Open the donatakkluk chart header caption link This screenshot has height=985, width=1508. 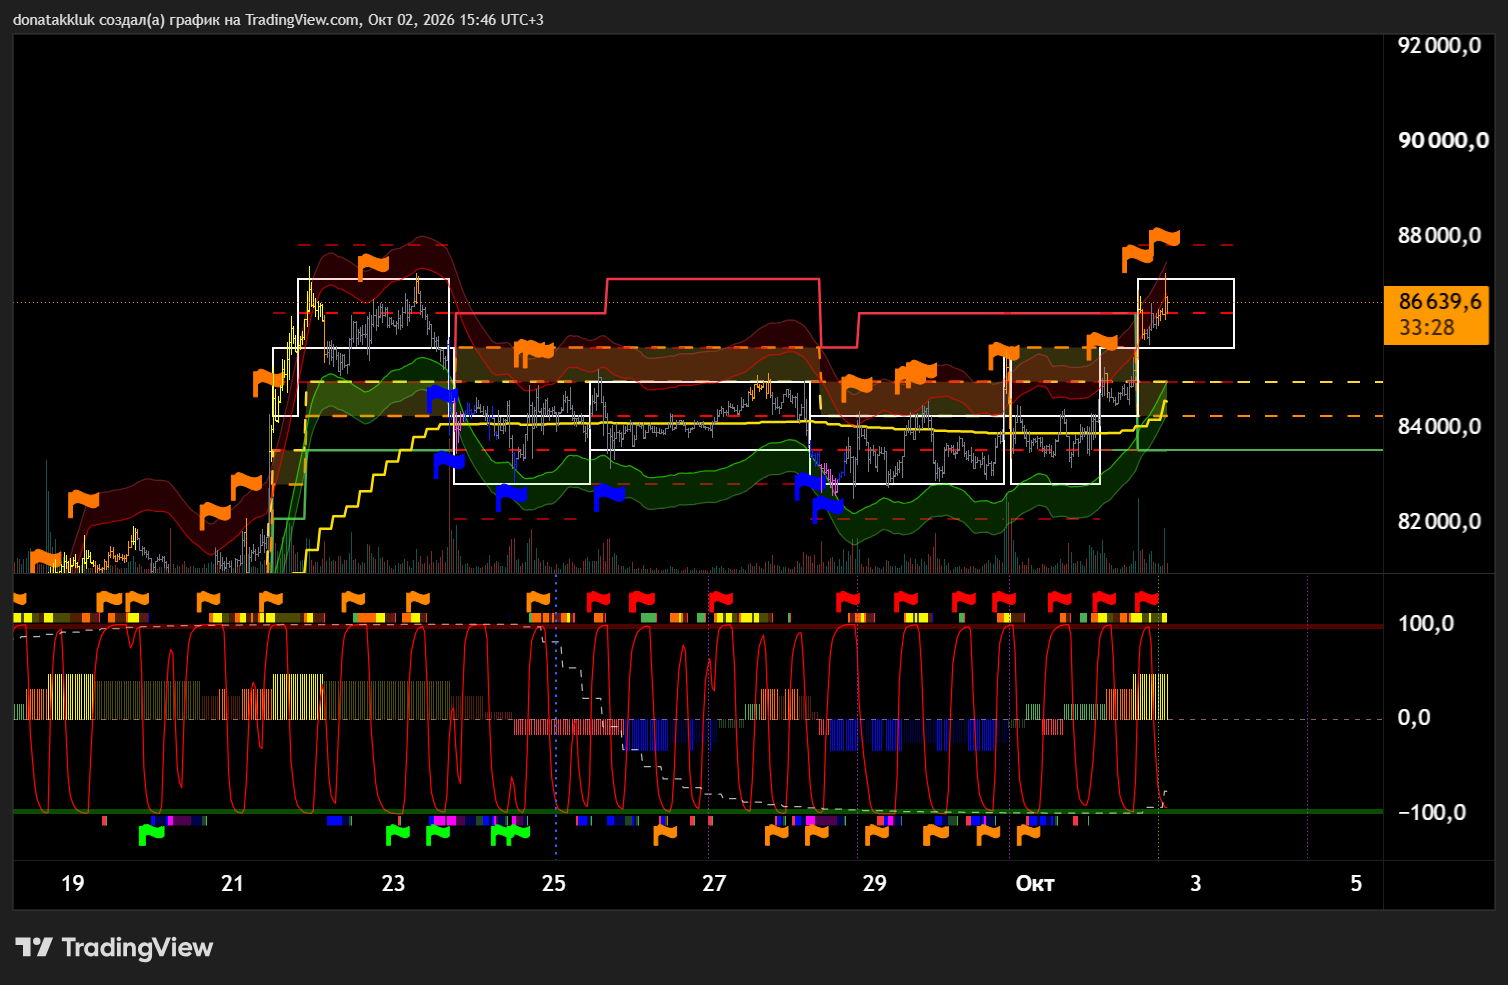pos(278,19)
